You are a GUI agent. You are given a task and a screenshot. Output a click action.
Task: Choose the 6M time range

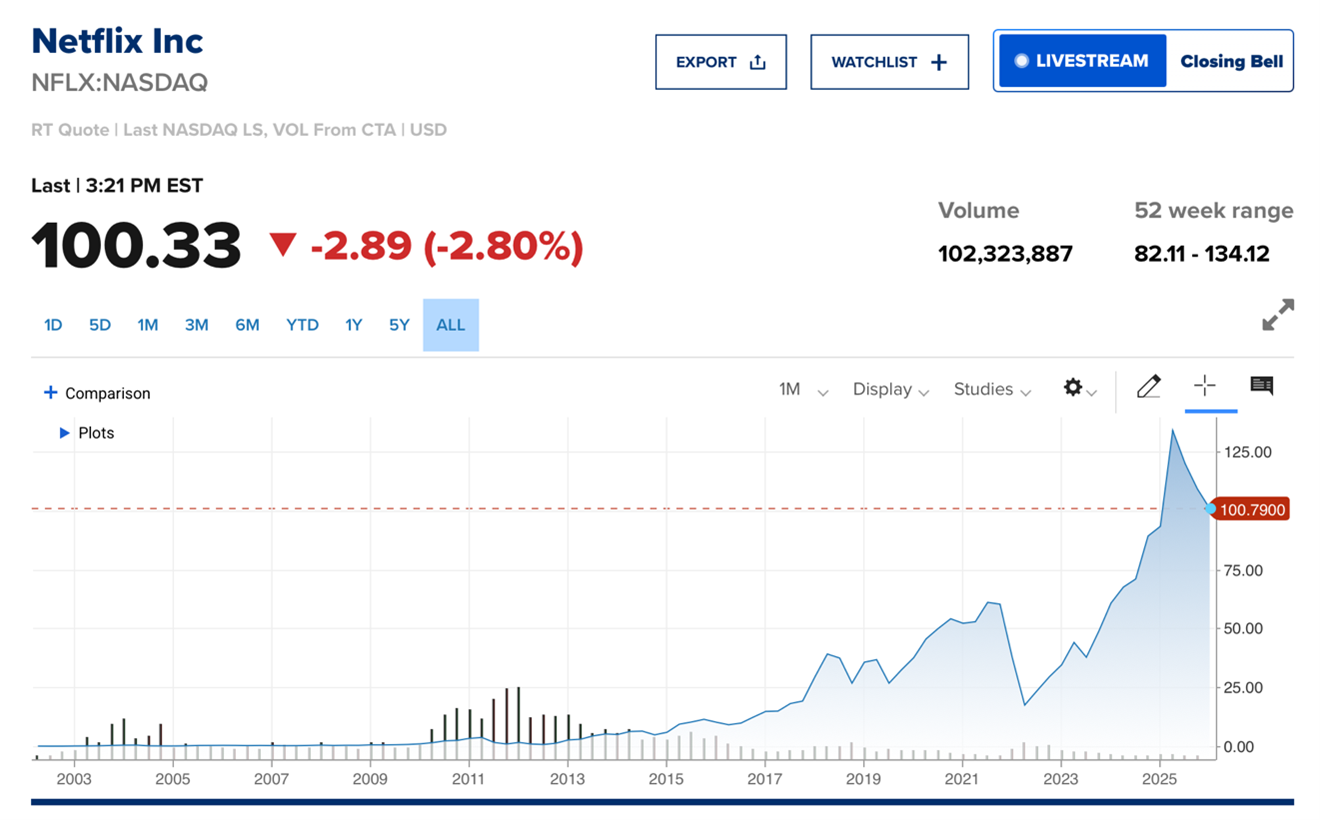(x=247, y=325)
